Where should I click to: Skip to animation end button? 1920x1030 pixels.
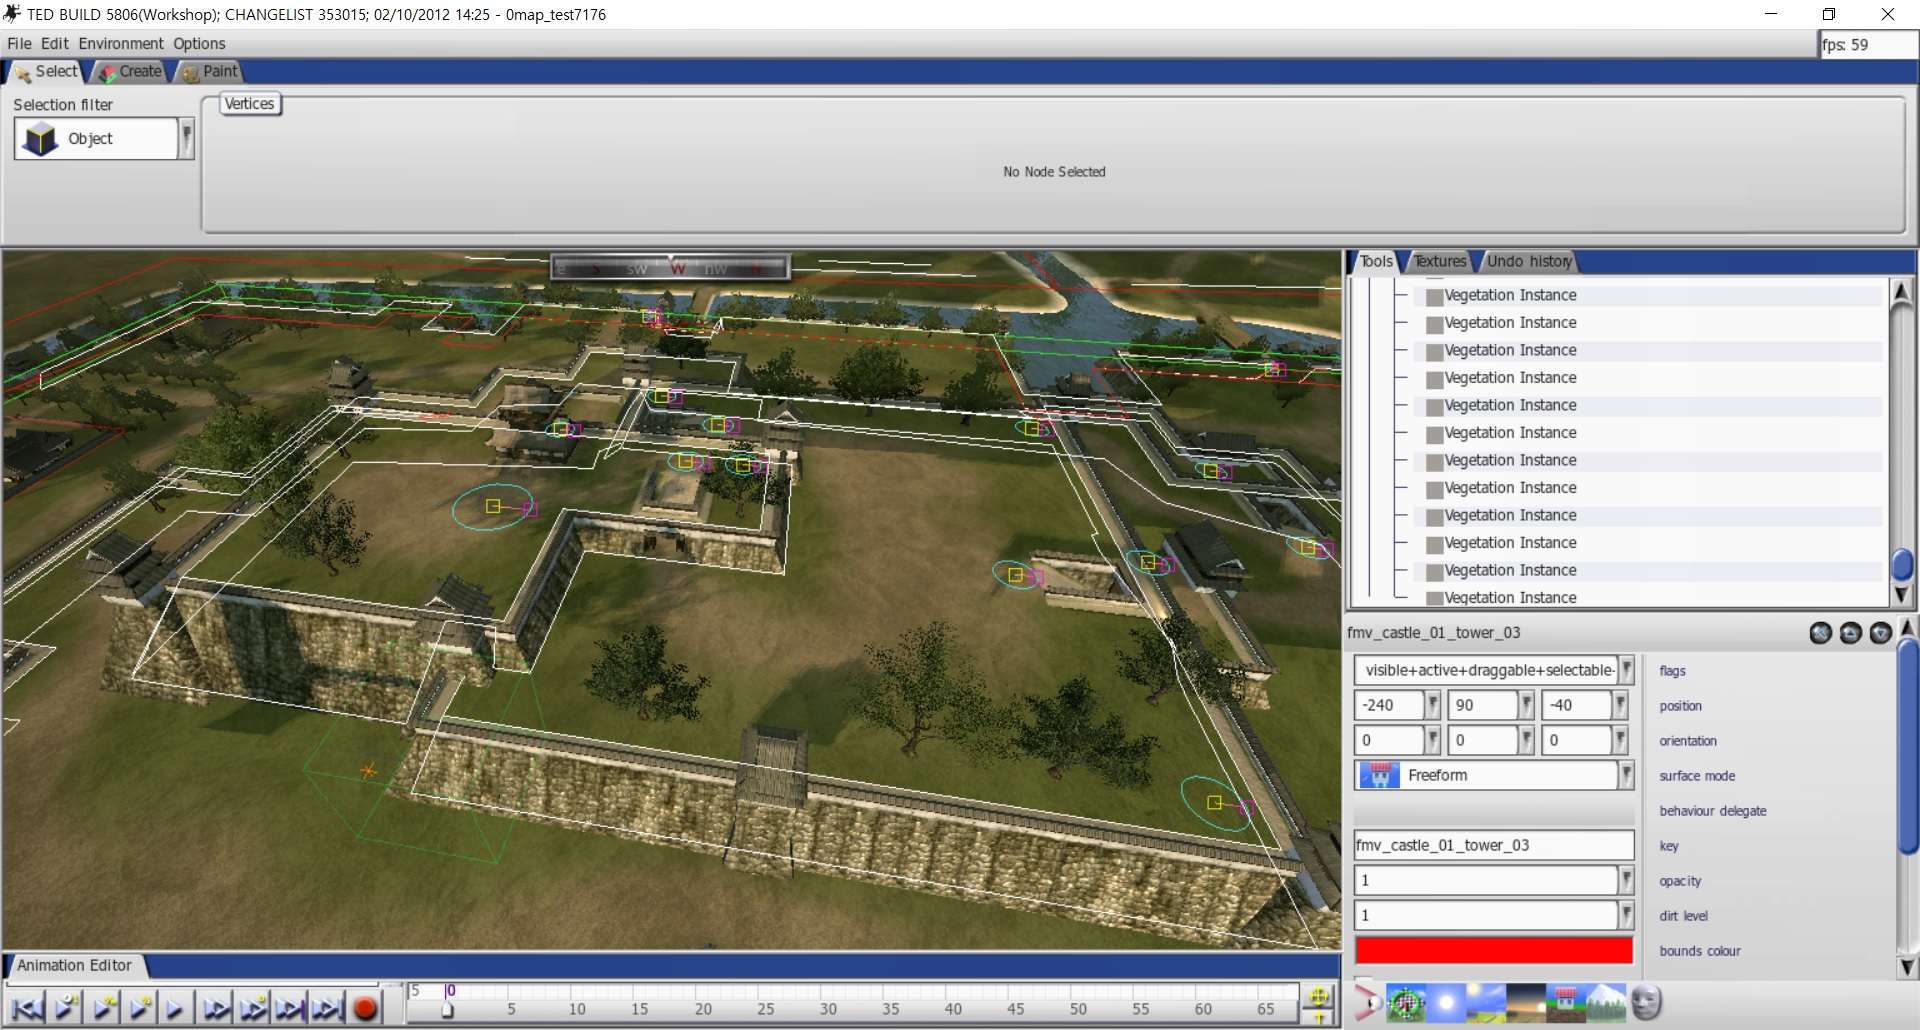[x=326, y=1007]
